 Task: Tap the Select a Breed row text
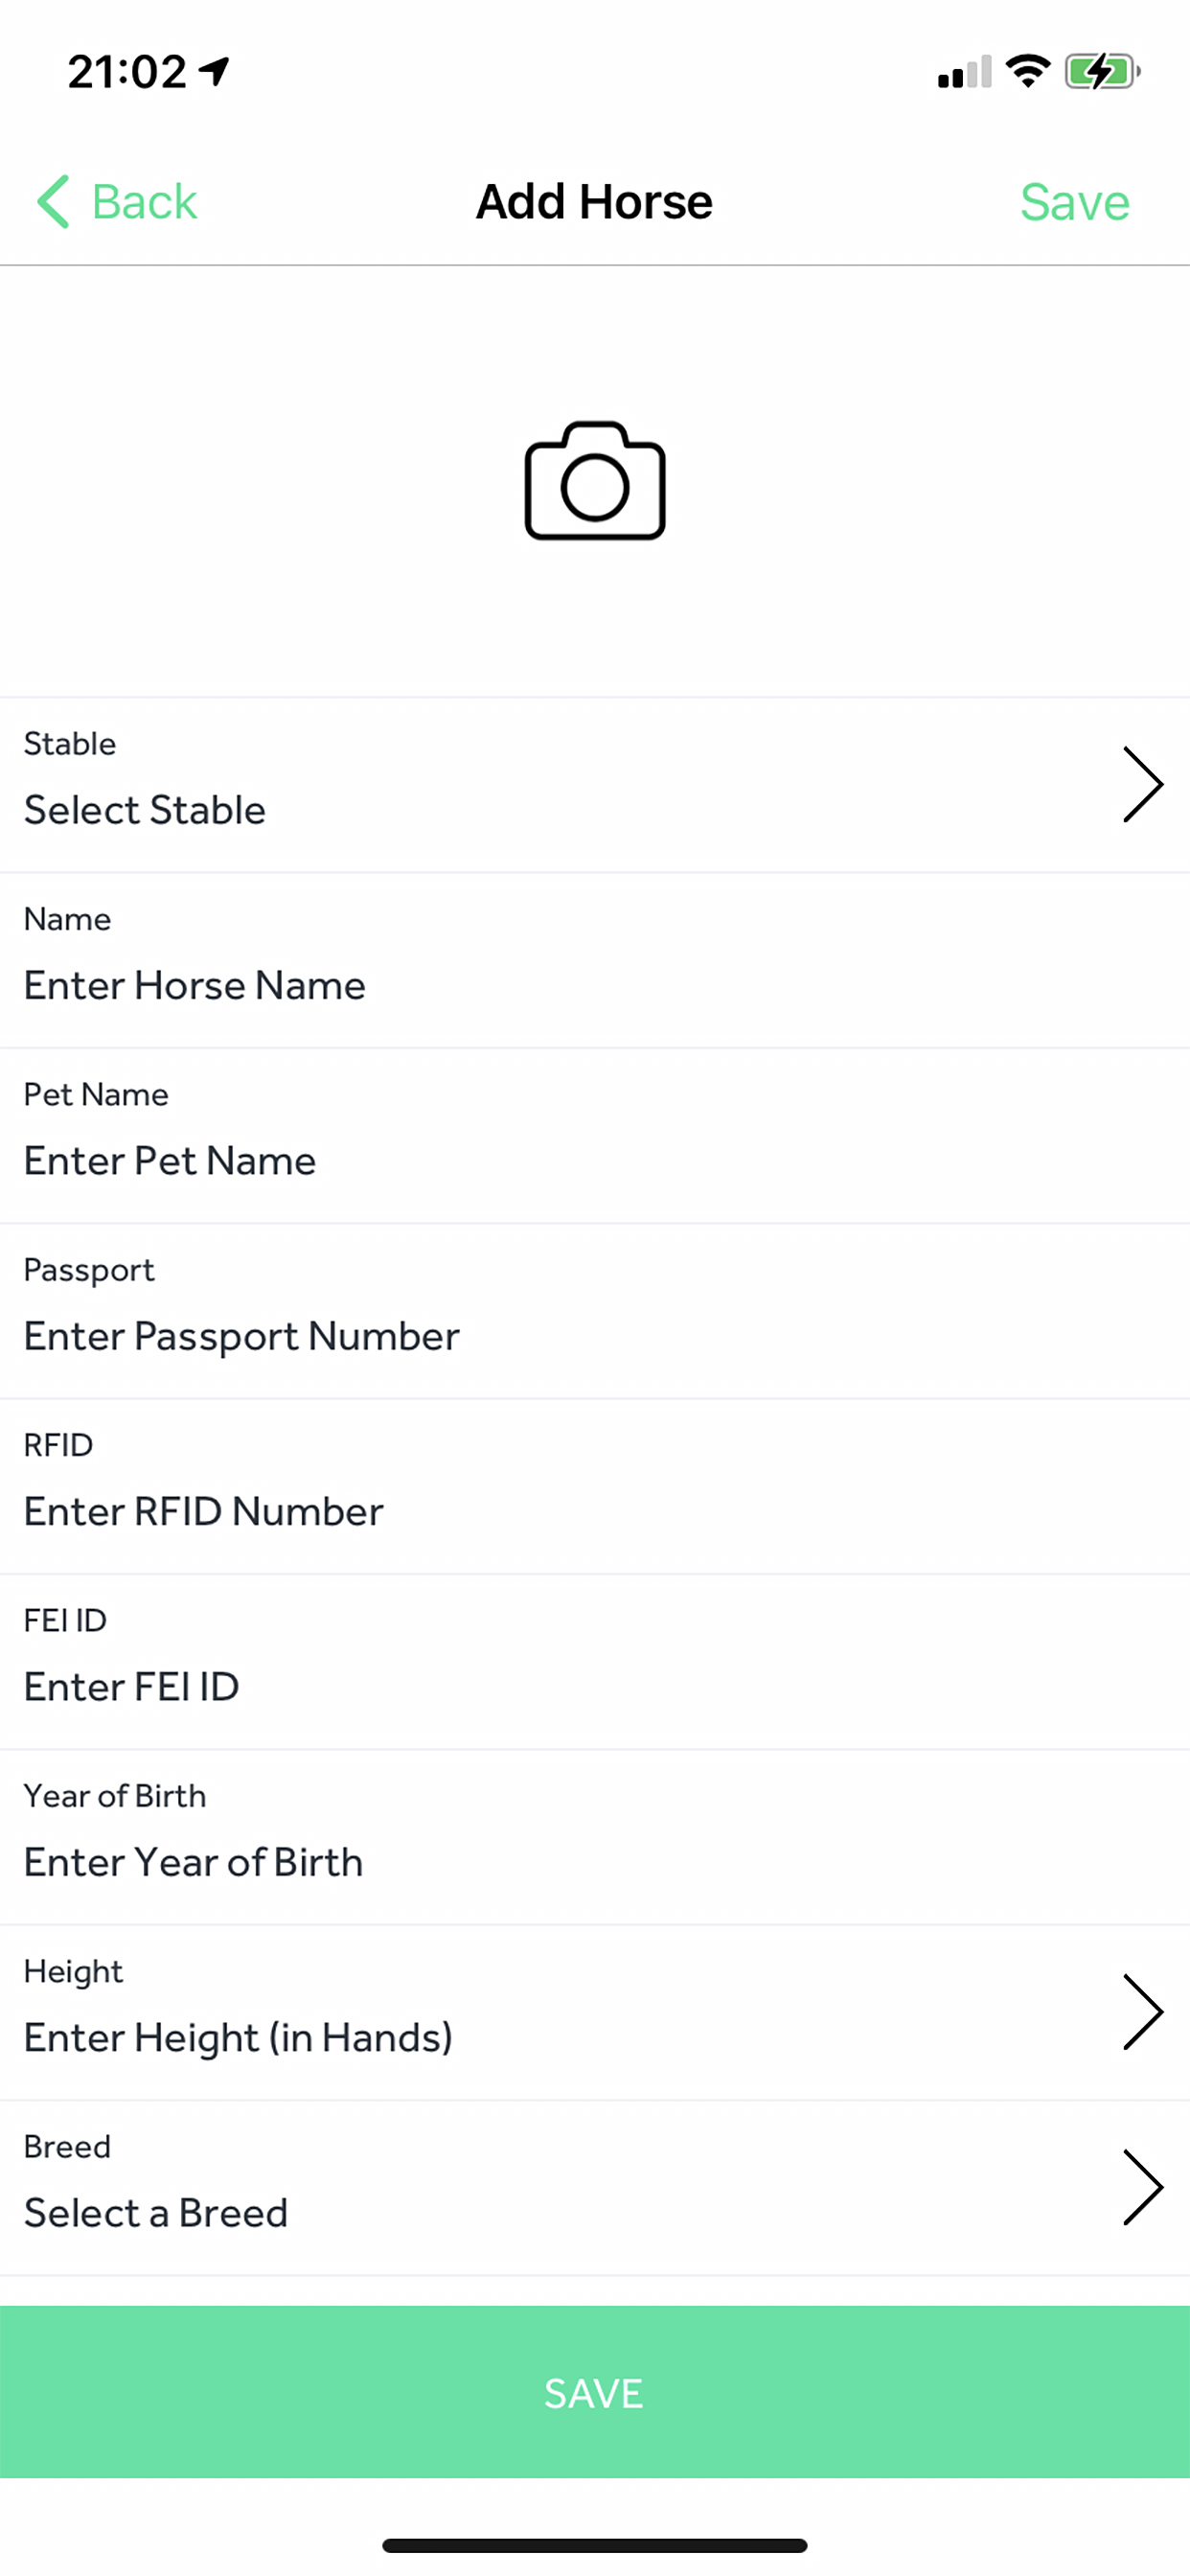point(156,2213)
